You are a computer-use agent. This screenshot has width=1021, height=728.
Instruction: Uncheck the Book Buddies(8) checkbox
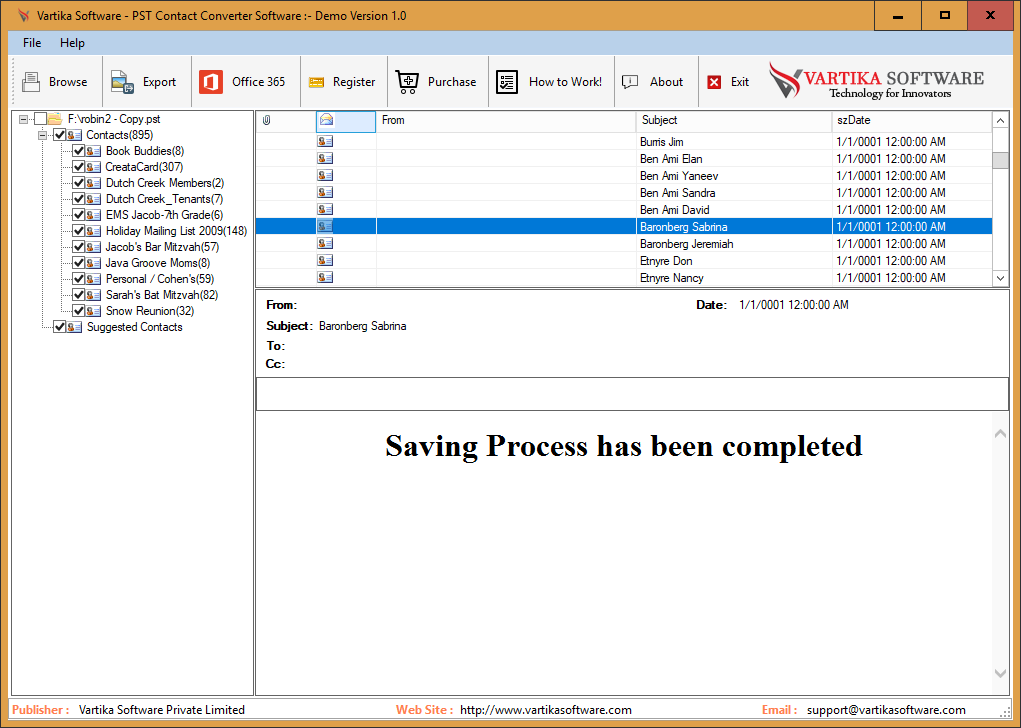[79, 151]
